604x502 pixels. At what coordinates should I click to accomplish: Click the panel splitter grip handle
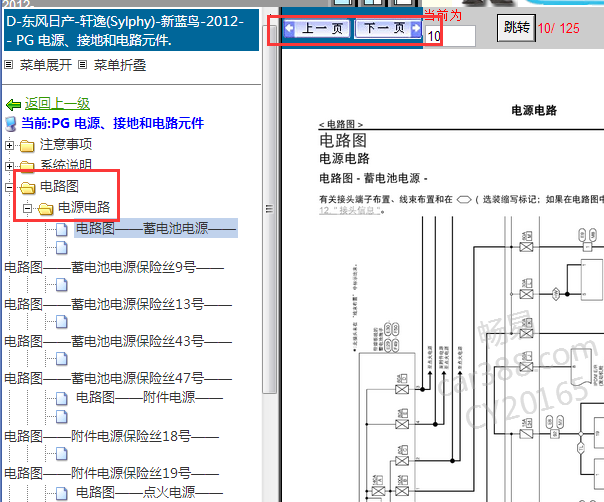pos(269,209)
